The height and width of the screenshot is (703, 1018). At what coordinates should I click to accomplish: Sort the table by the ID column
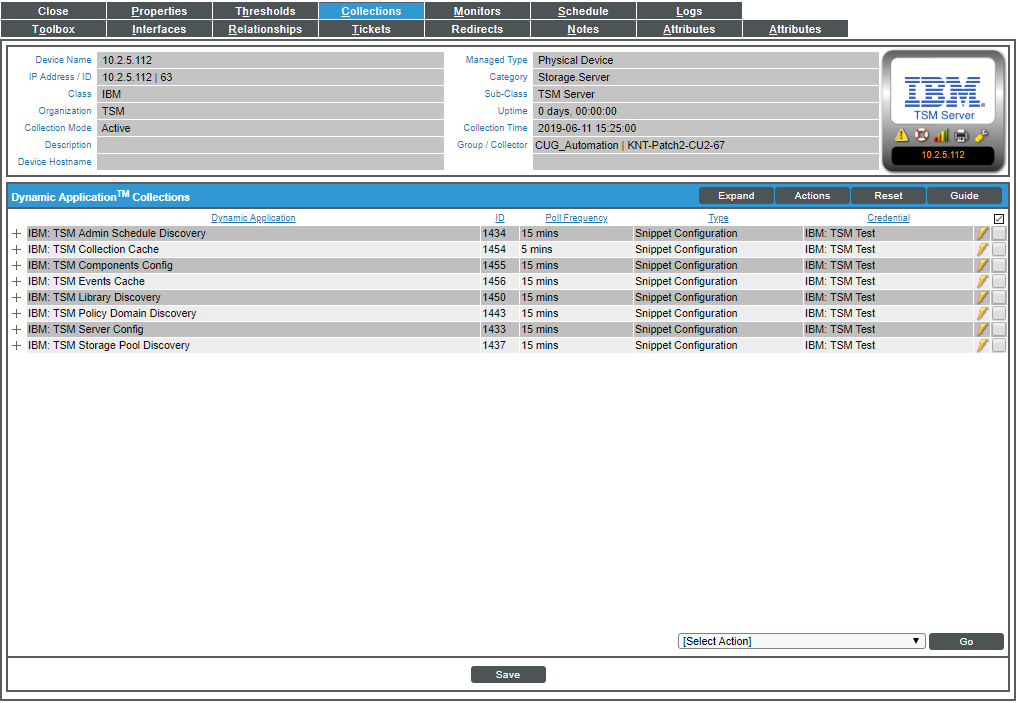click(500, 218)
